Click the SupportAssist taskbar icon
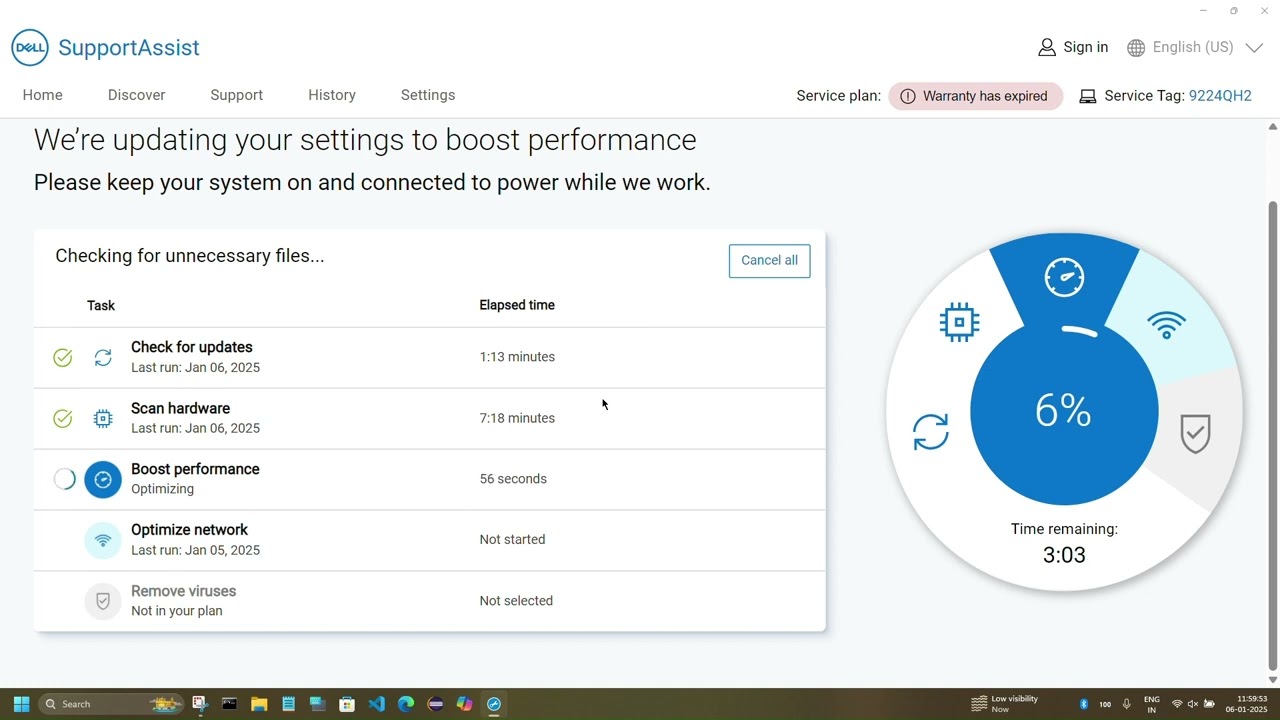This screenshot has height=720, width=1280. [x=494, y=704]
